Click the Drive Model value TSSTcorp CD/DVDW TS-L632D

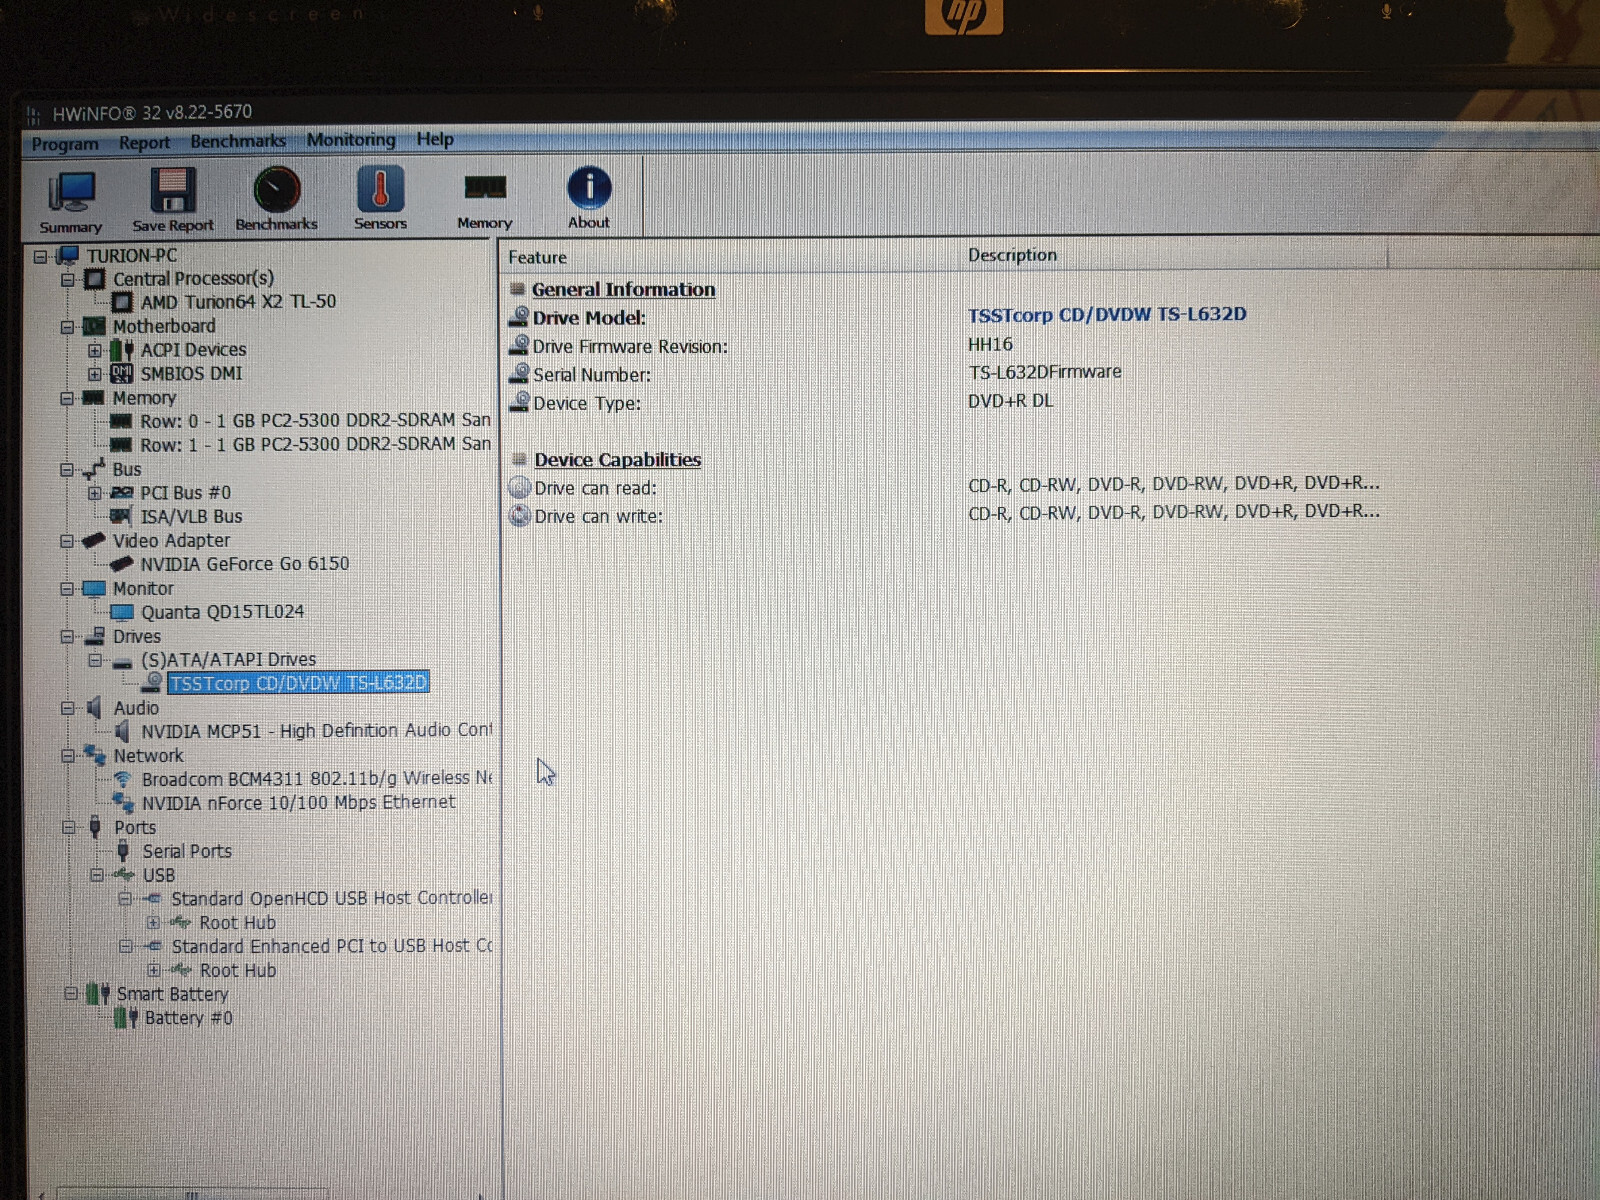click(1107, 315)
